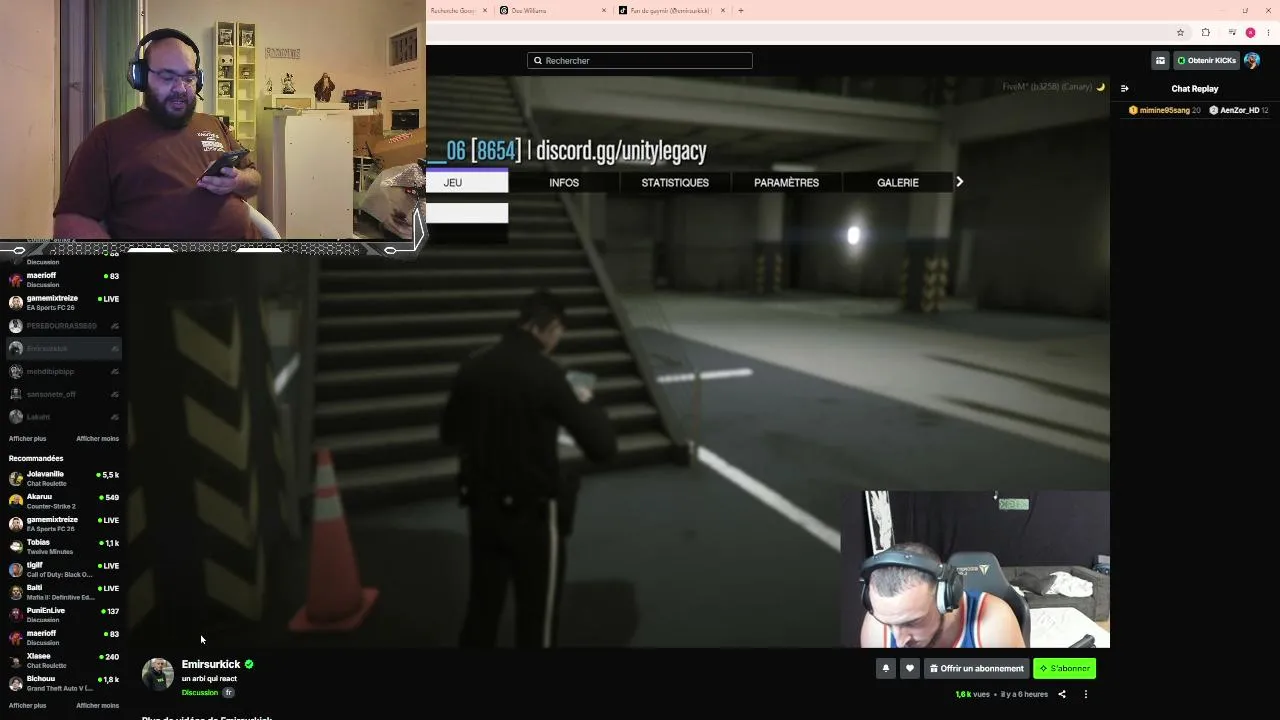Screen dimensions: 1280x720
Task: Click Afficher plus under Recommandées
Action: coord(28,705)
